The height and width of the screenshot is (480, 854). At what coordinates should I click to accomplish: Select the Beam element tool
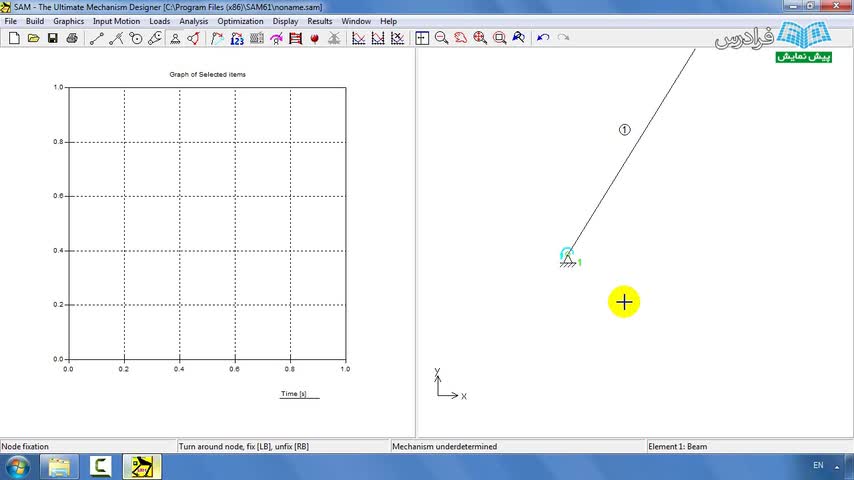tap(96, 38)
